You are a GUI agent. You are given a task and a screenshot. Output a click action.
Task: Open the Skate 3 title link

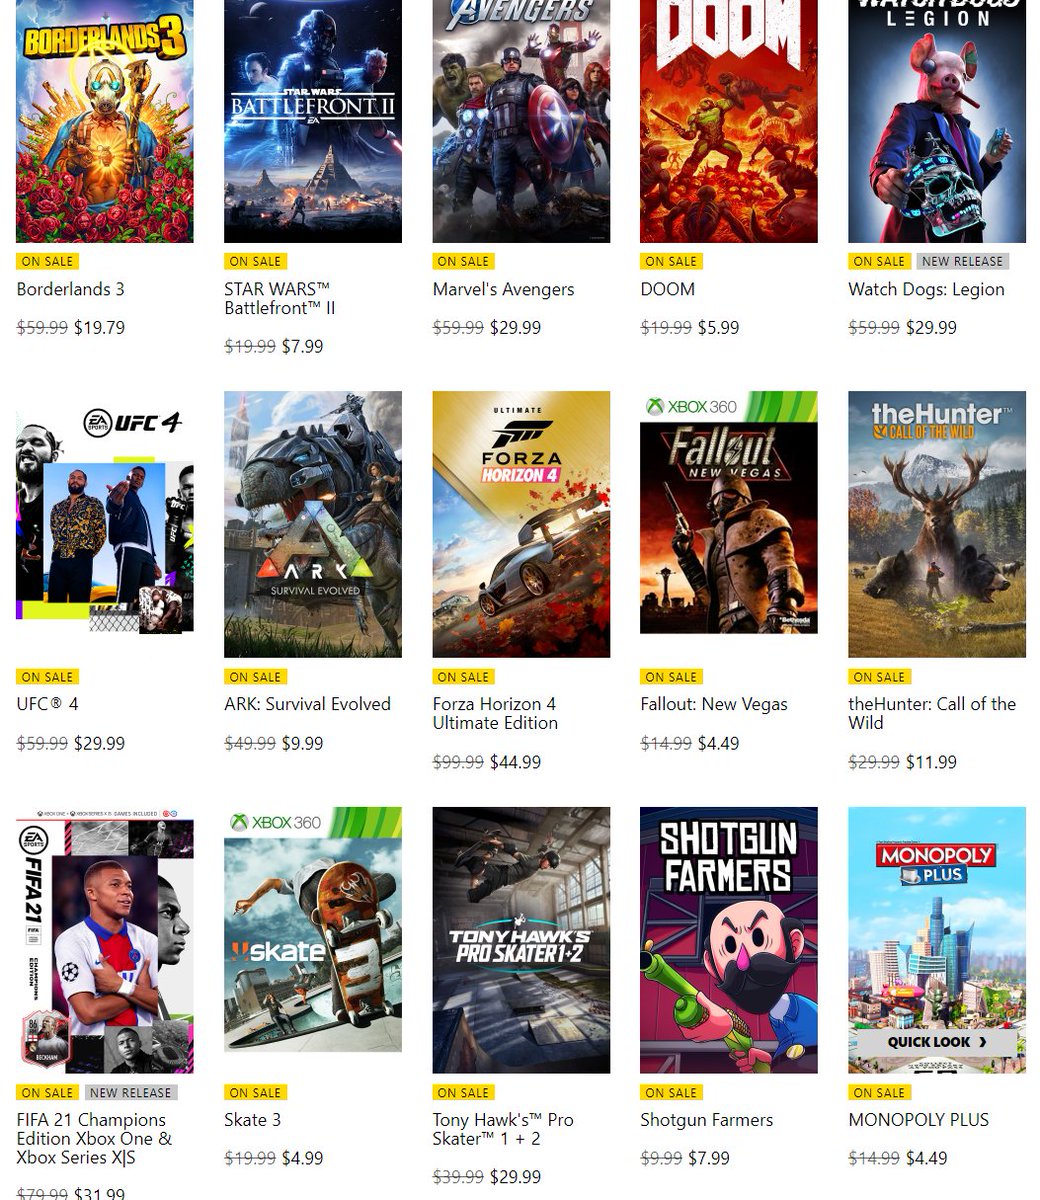[252, 1120]
